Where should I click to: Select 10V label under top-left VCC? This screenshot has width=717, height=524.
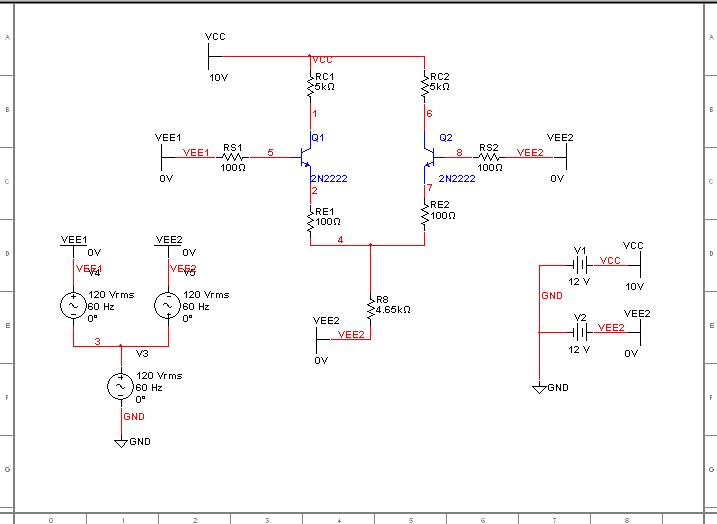tap(219, 78)
